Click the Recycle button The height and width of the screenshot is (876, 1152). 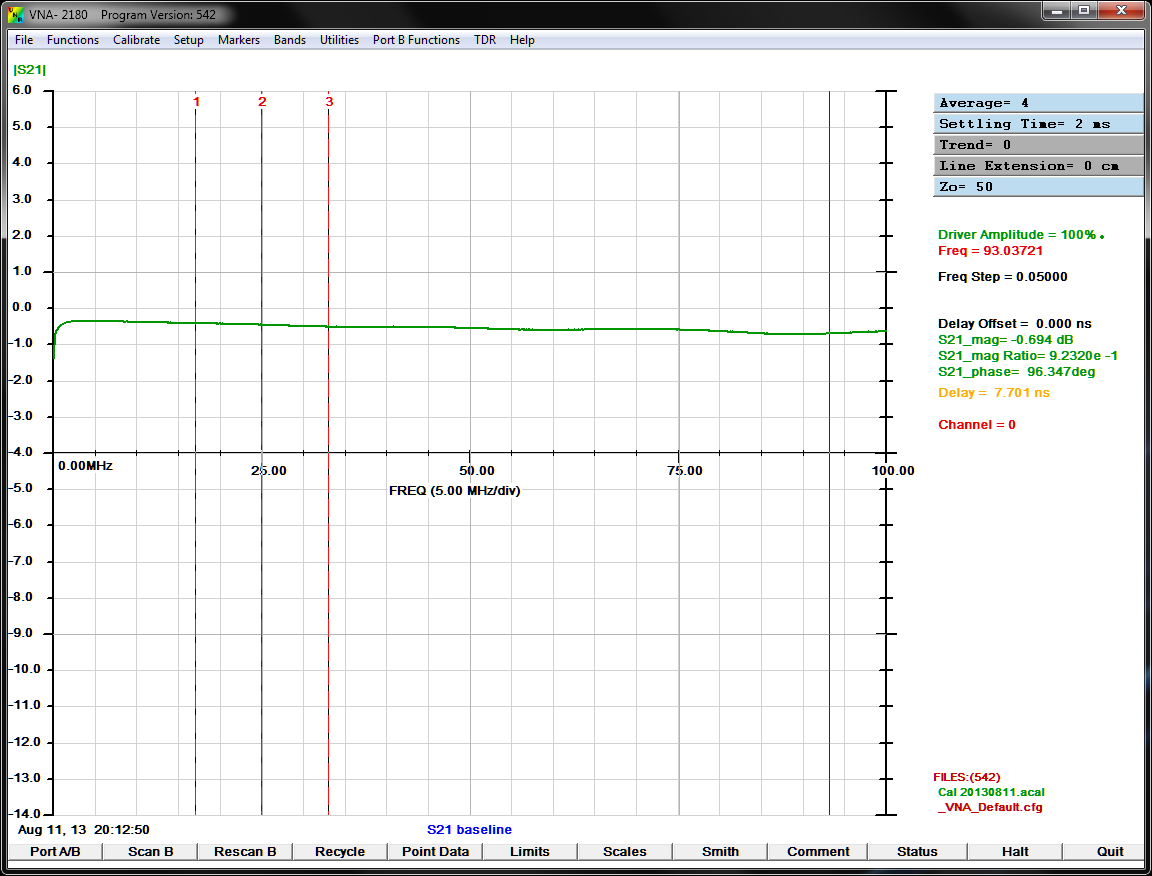pos(340,852)
